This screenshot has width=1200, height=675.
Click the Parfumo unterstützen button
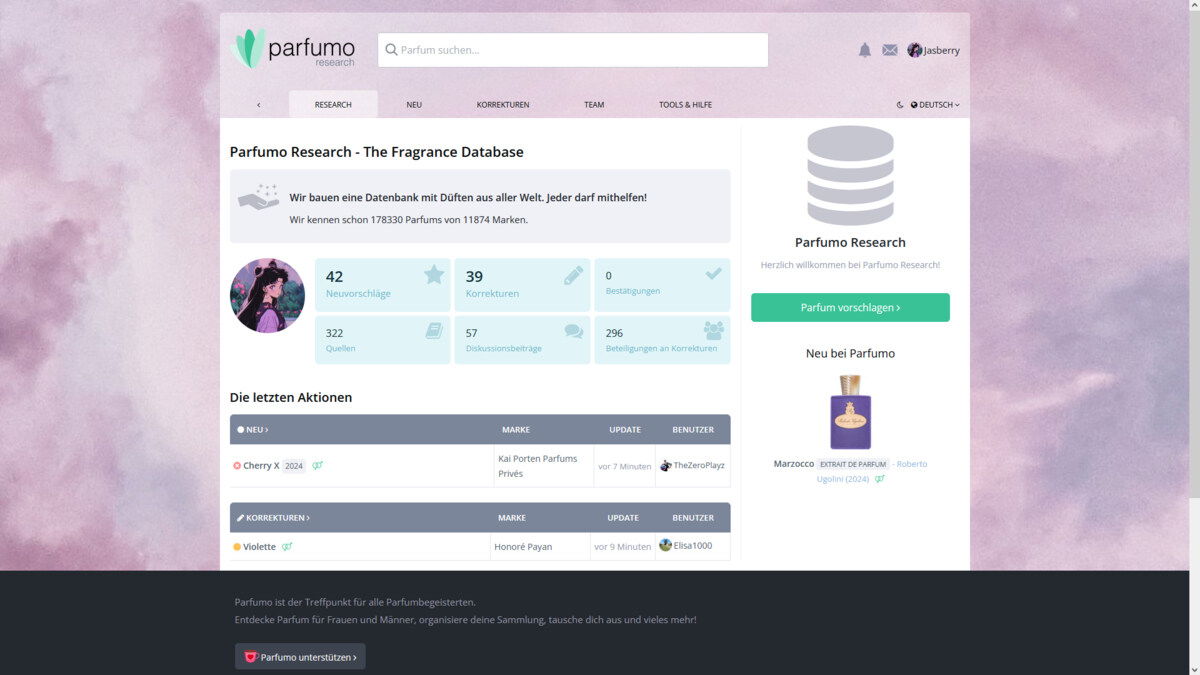click(x=300, y=657)
